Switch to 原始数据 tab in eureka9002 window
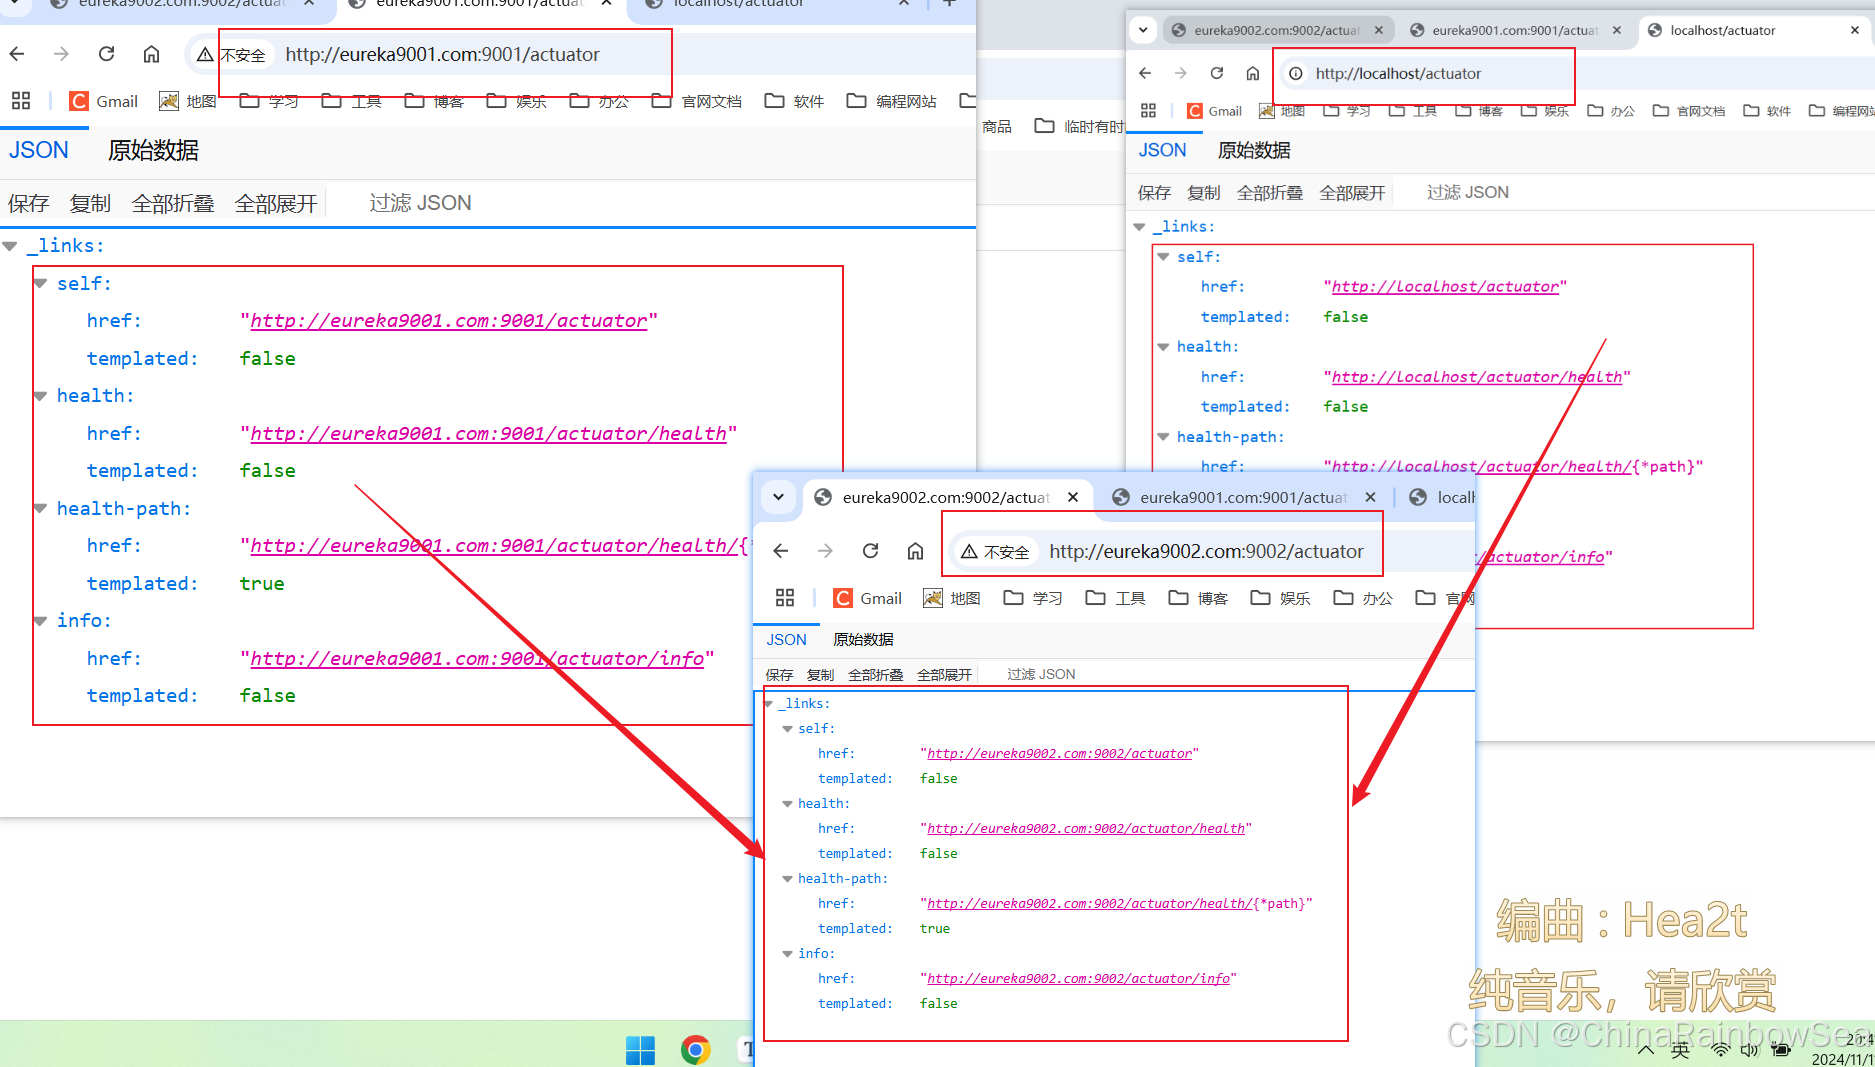The width and height of the screenshot is (1875, 1067). [863, 640]
